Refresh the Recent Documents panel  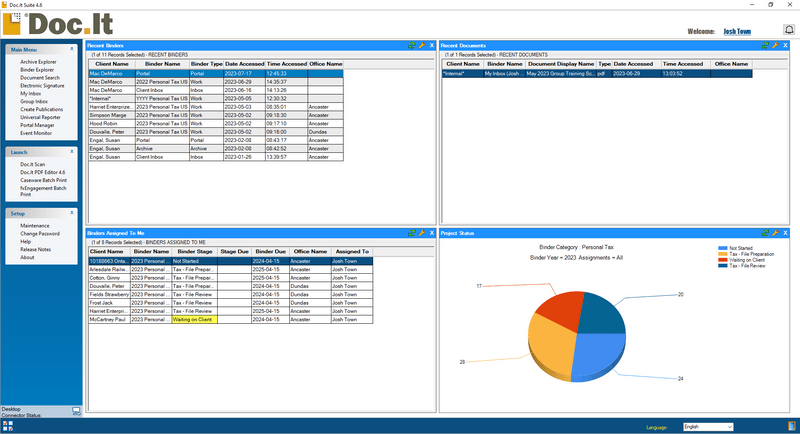pyautogui.click(x=765, y=45)
